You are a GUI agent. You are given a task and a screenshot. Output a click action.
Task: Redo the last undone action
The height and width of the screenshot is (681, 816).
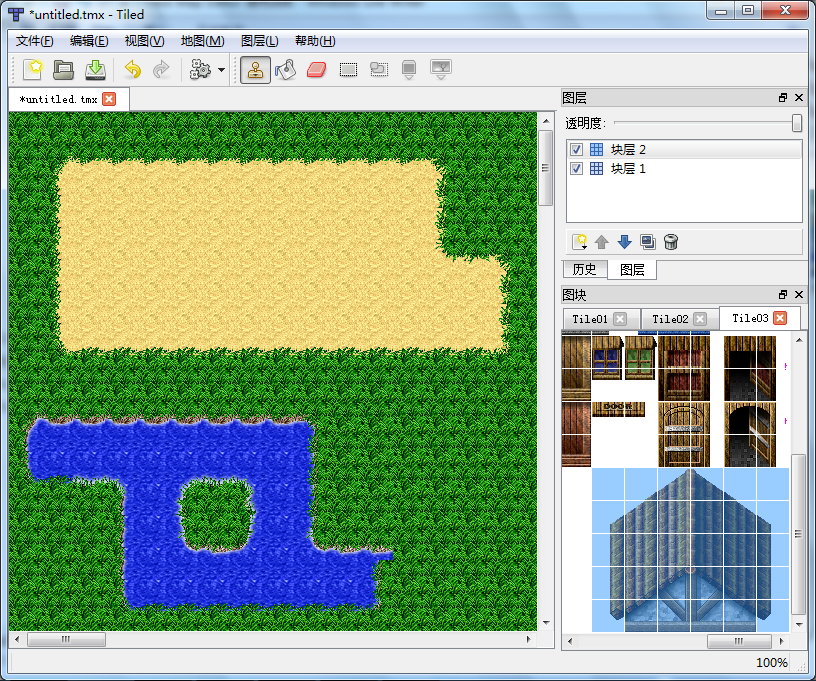click(x=161, y=69)
